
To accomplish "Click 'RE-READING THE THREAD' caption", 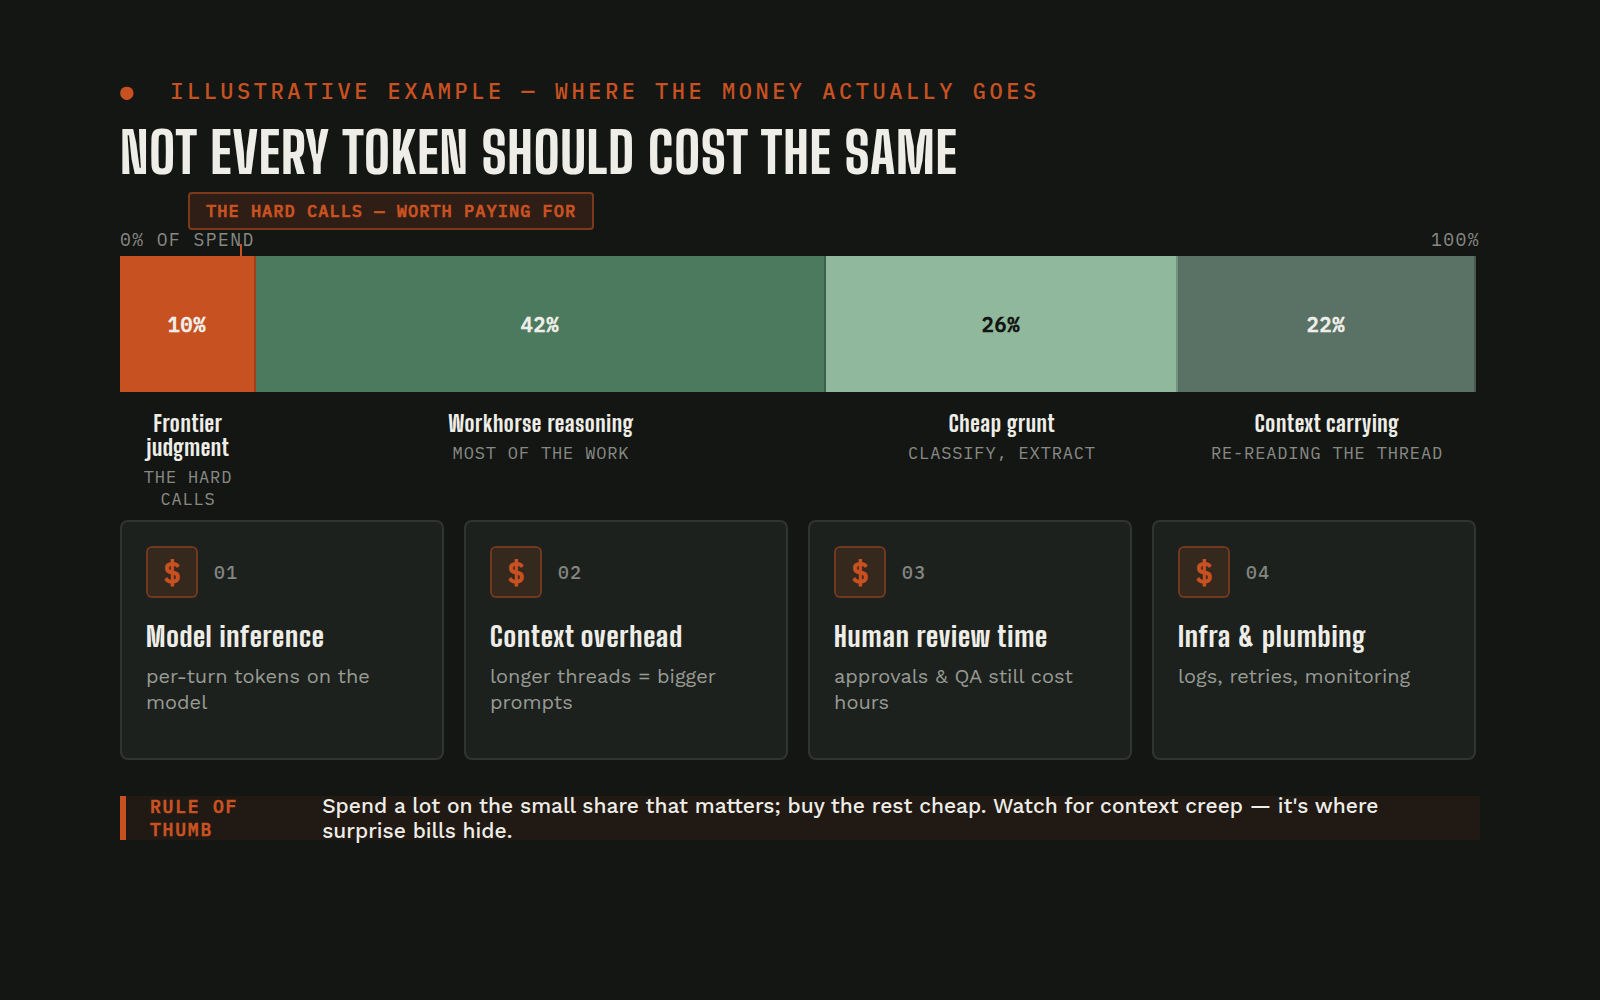I will tap(1326, 454).
